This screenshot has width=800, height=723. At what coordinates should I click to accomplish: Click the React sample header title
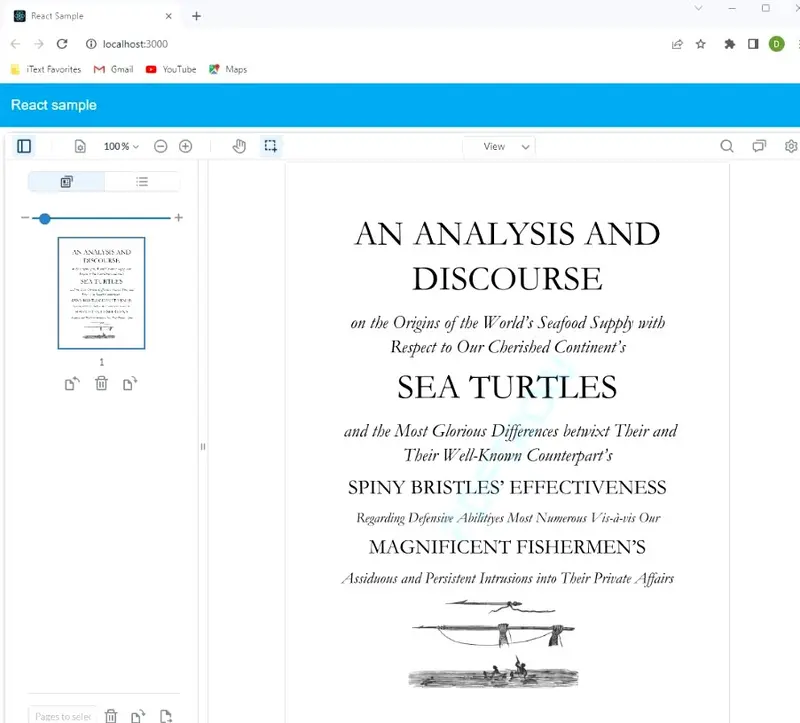54,105
